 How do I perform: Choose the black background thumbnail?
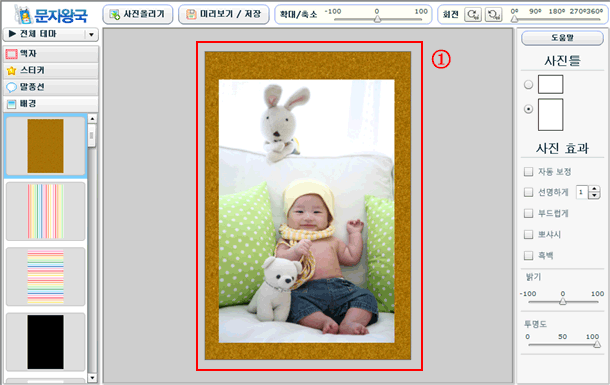tap(46, 342)
